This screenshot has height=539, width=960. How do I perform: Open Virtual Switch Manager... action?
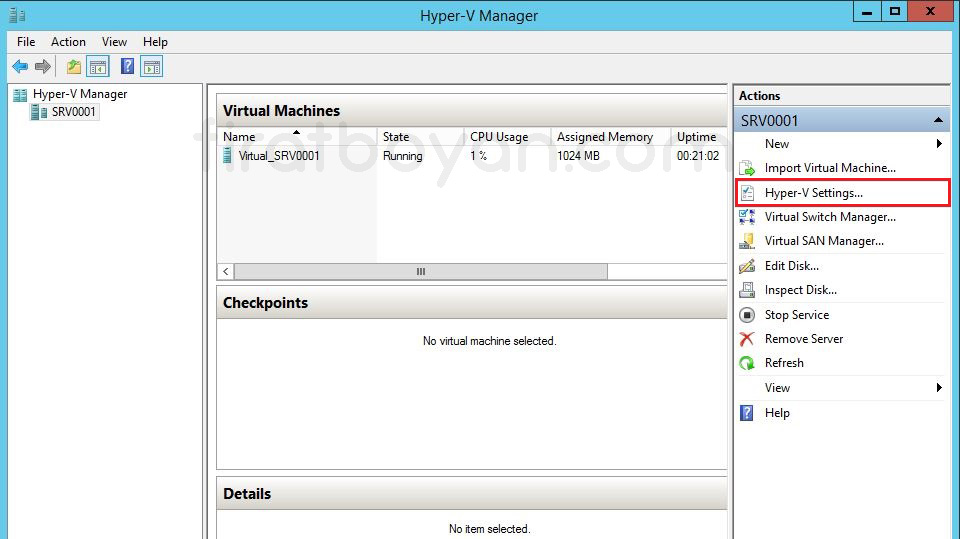(x=830, y=217)
